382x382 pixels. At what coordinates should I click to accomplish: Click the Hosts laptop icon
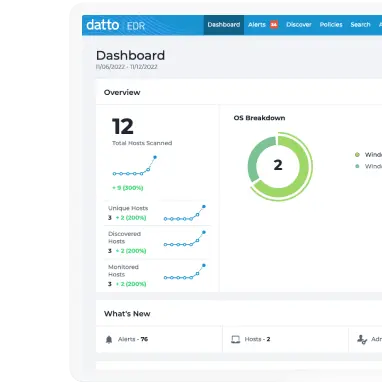(236, 339)
